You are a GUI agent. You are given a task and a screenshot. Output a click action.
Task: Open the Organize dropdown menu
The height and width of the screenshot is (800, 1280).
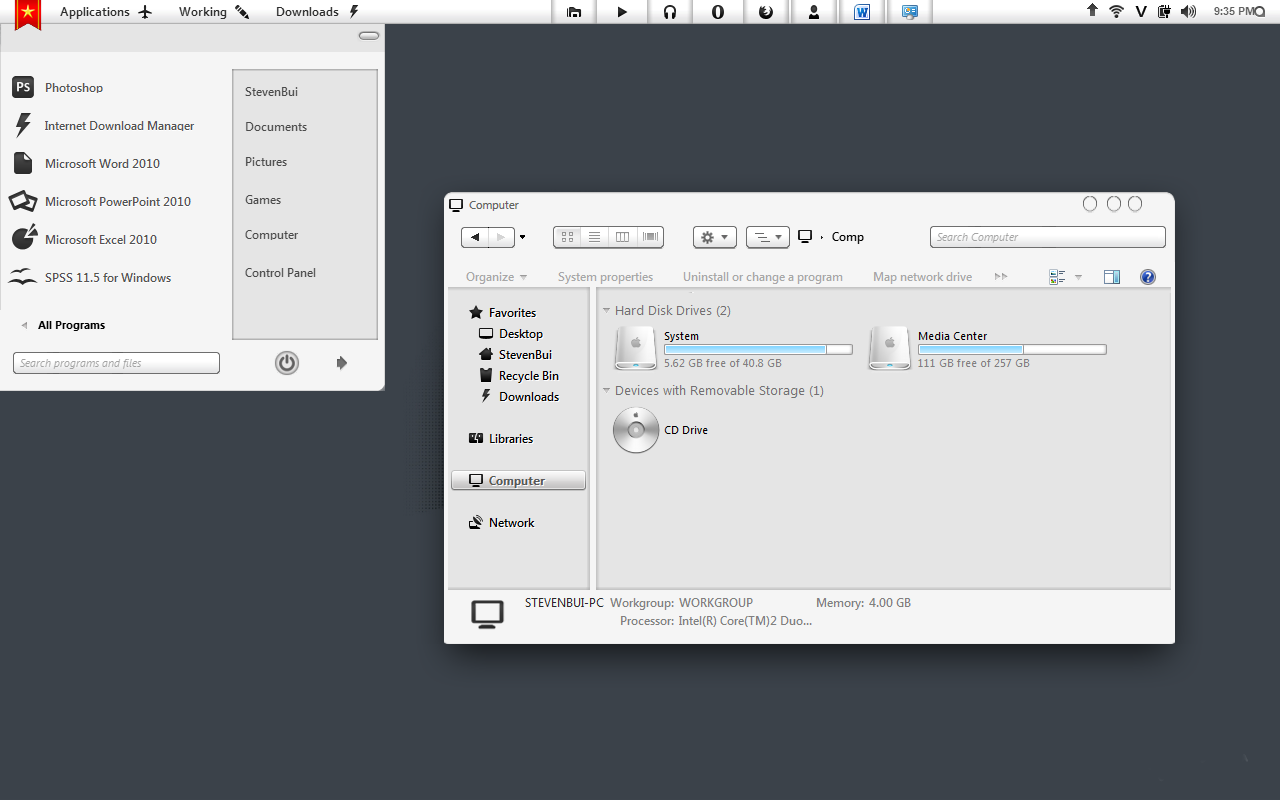496,277
